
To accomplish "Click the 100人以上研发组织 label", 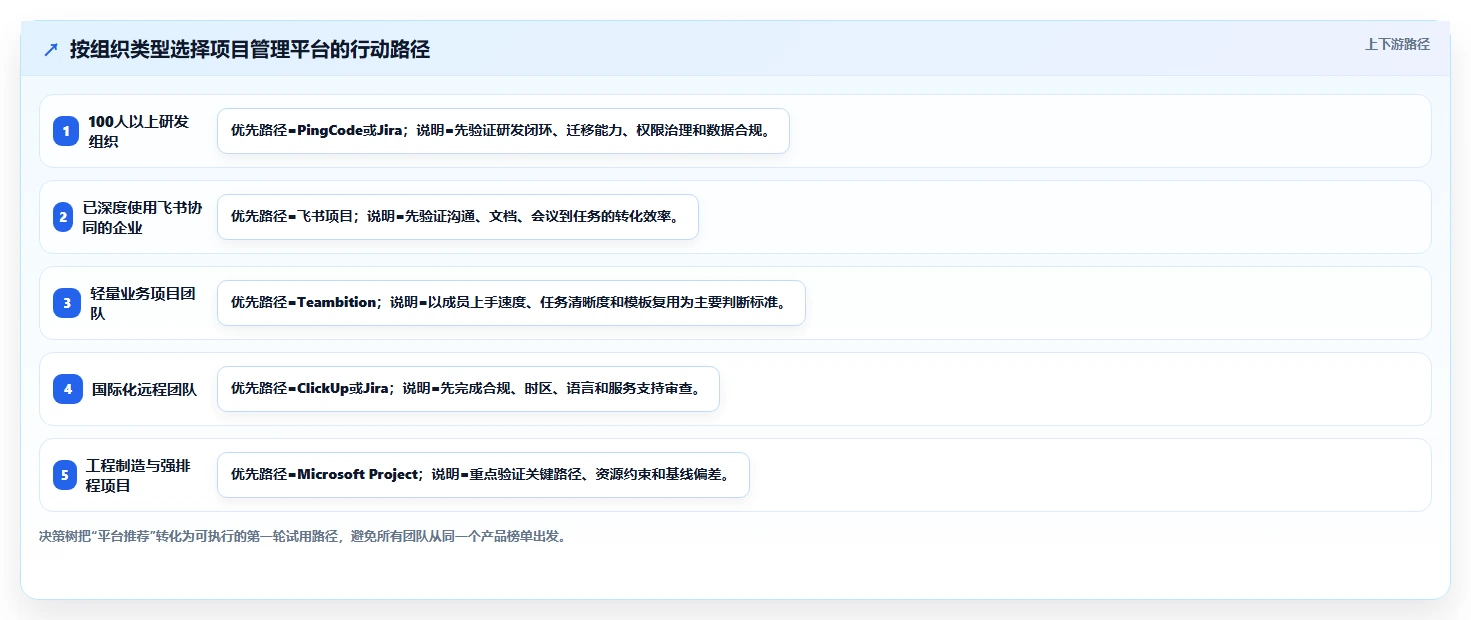I will 138,131.
